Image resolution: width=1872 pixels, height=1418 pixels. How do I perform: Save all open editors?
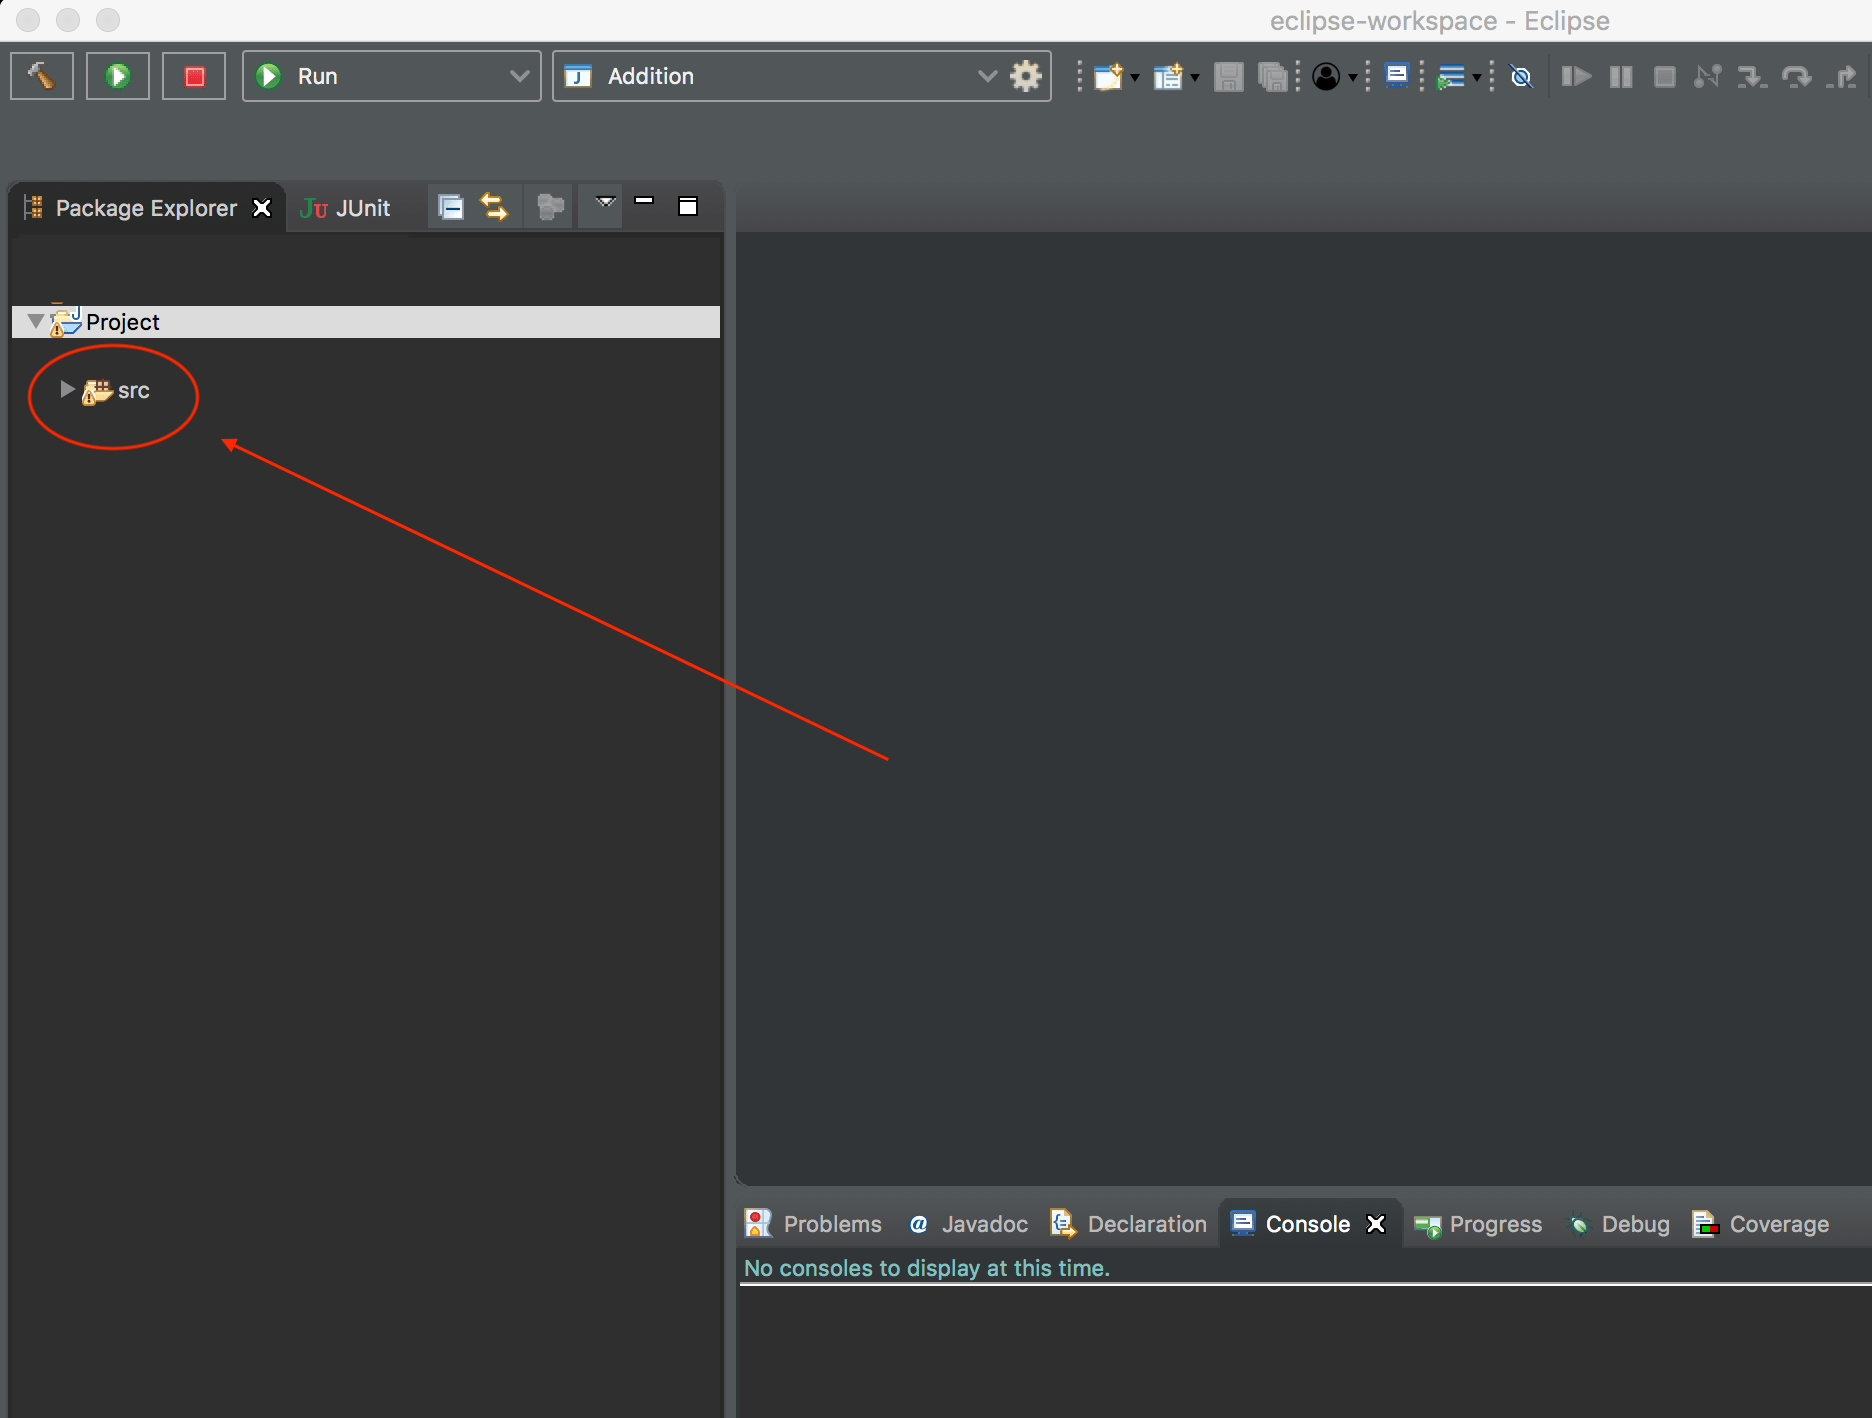coord(1271,76)
